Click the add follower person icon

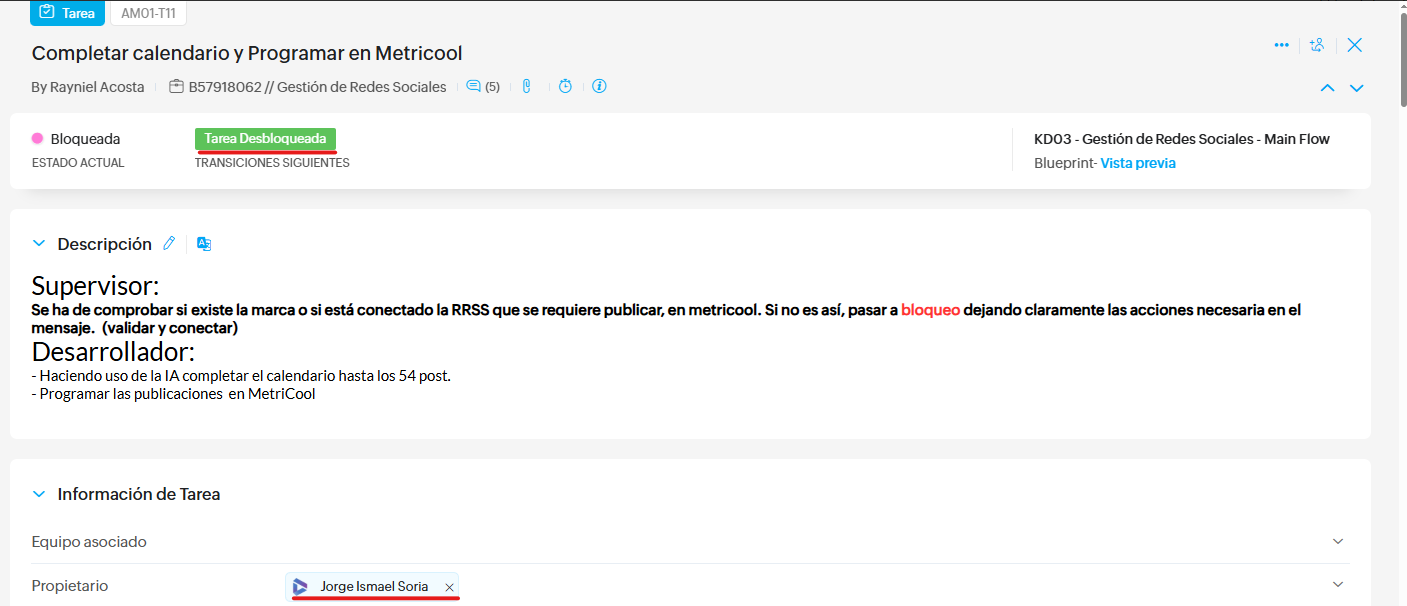coord(1317,45)
